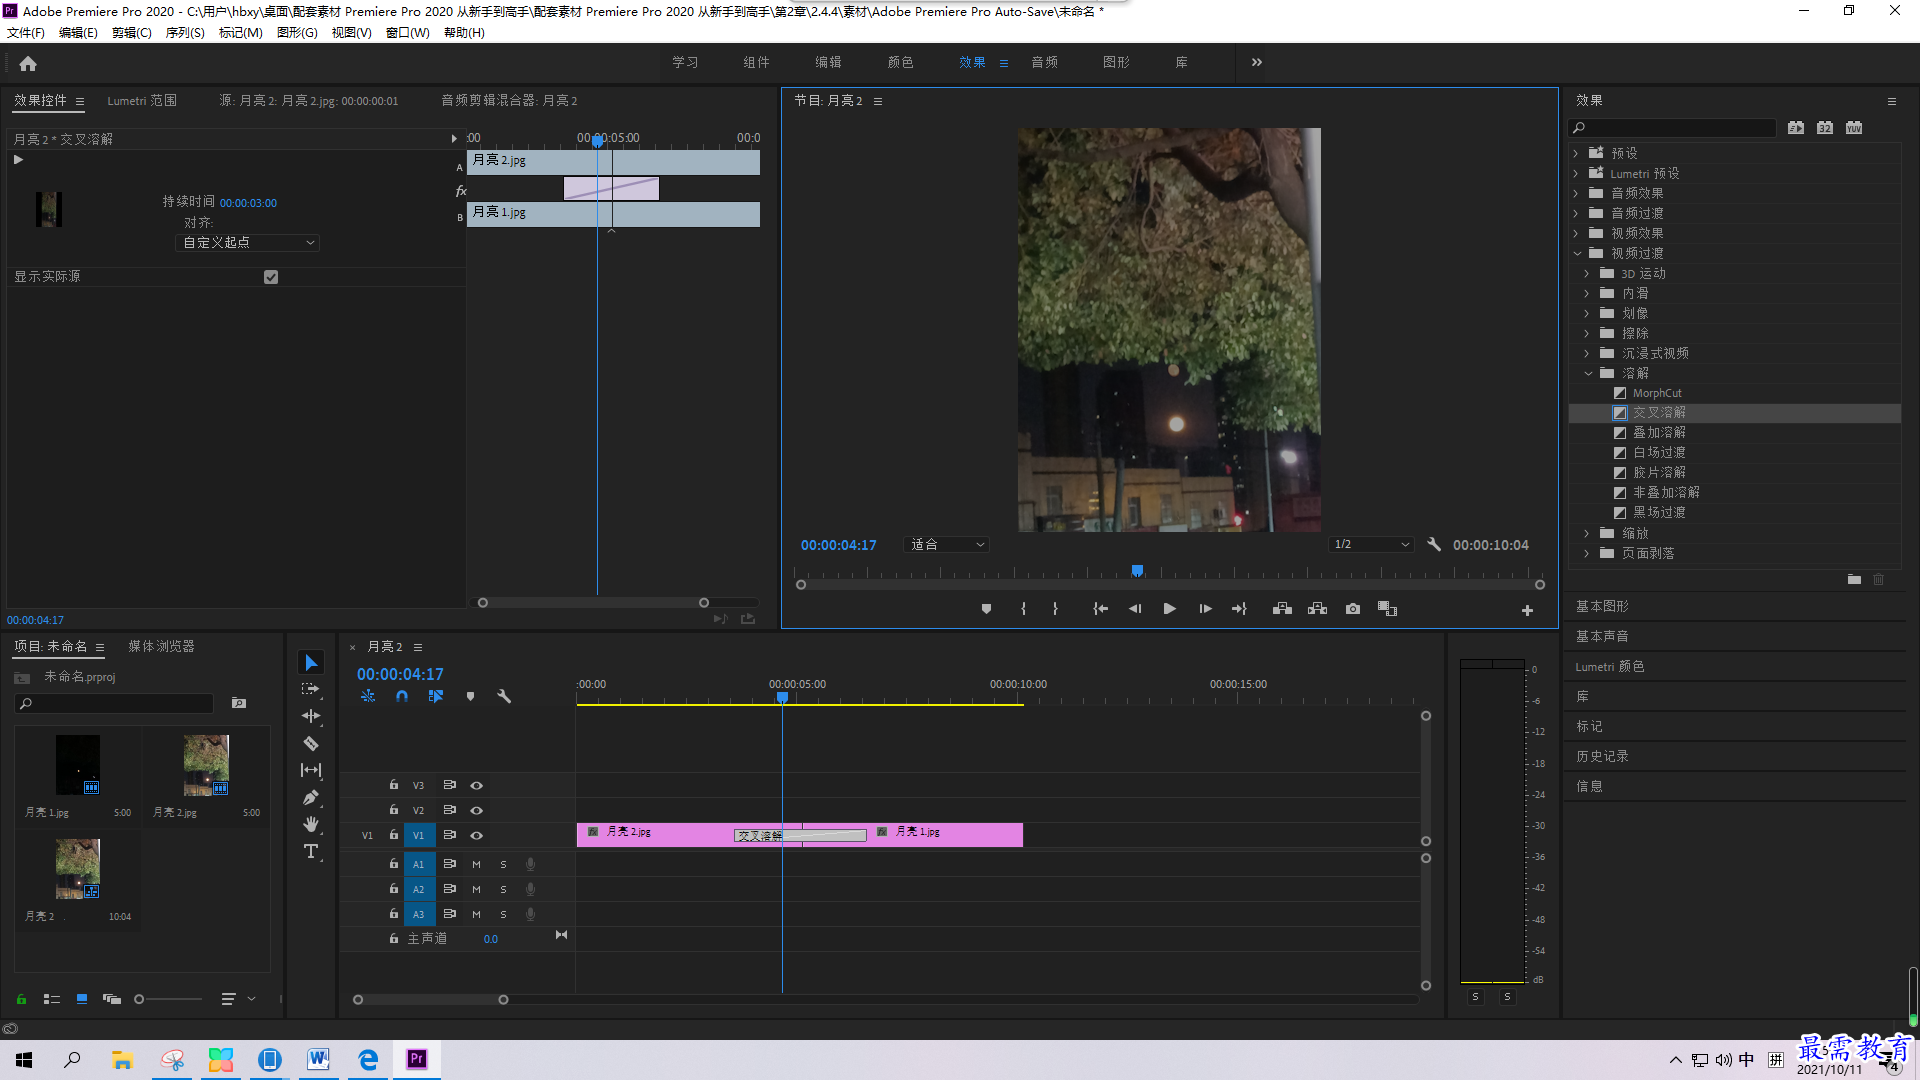Open the 1/2 playback resolution dropdown
Viewport: 1920px width, 1080px height.
[1371, 545]
